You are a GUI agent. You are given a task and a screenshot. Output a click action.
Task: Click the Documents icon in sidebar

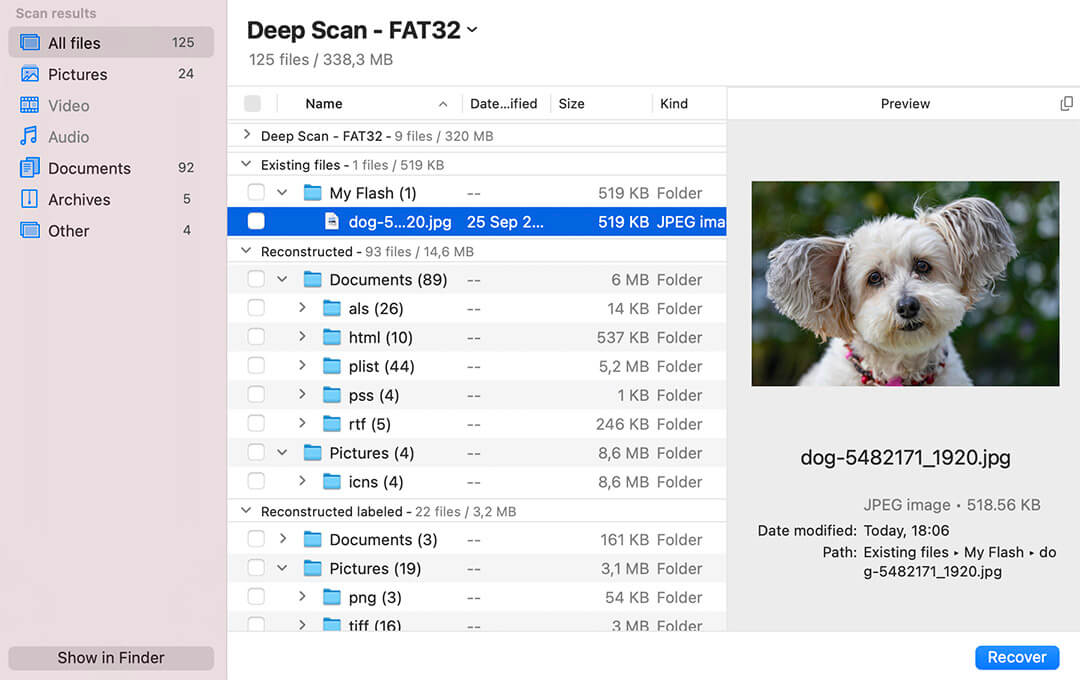(30, 168)
